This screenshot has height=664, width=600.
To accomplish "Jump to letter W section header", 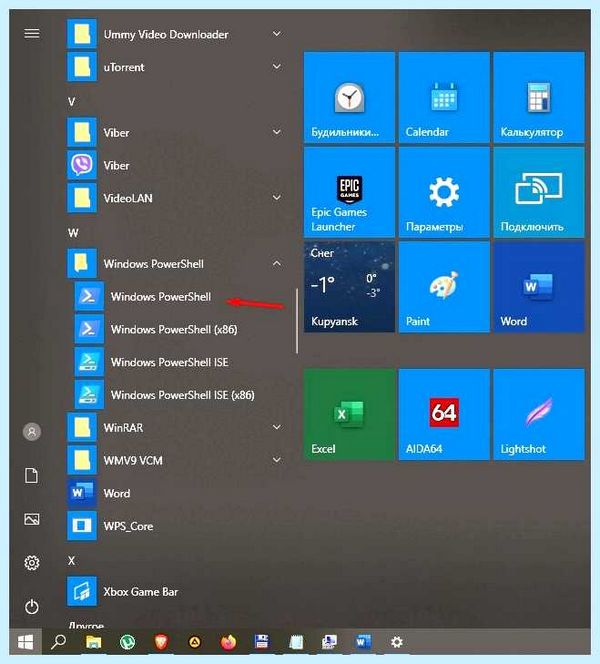I will [73, 233].
